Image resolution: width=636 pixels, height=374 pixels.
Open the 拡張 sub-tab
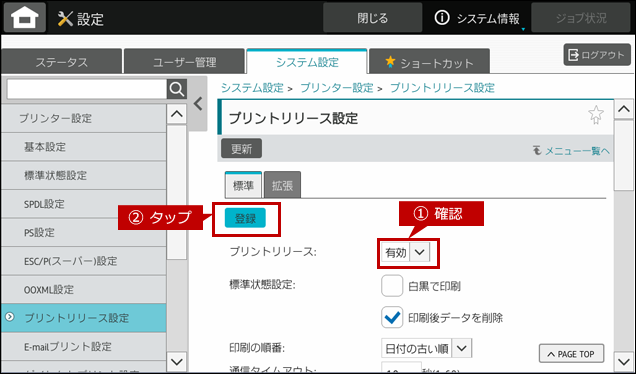(x=282, y=185)
